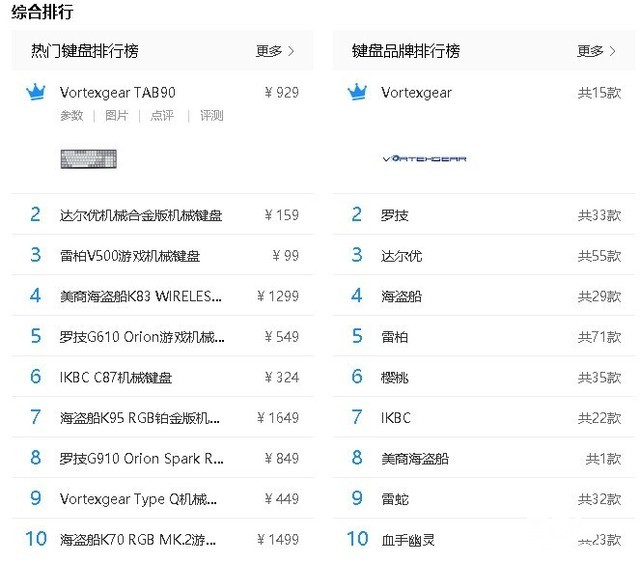Open 评测 for Vortexgear TAB90
The image size is (640, 563).
pyautogui.click(x=211, y=116)
